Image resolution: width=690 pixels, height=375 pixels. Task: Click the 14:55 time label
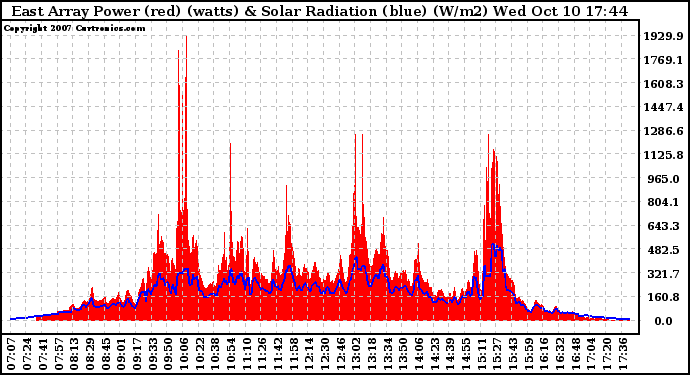(x=466, y=354)
